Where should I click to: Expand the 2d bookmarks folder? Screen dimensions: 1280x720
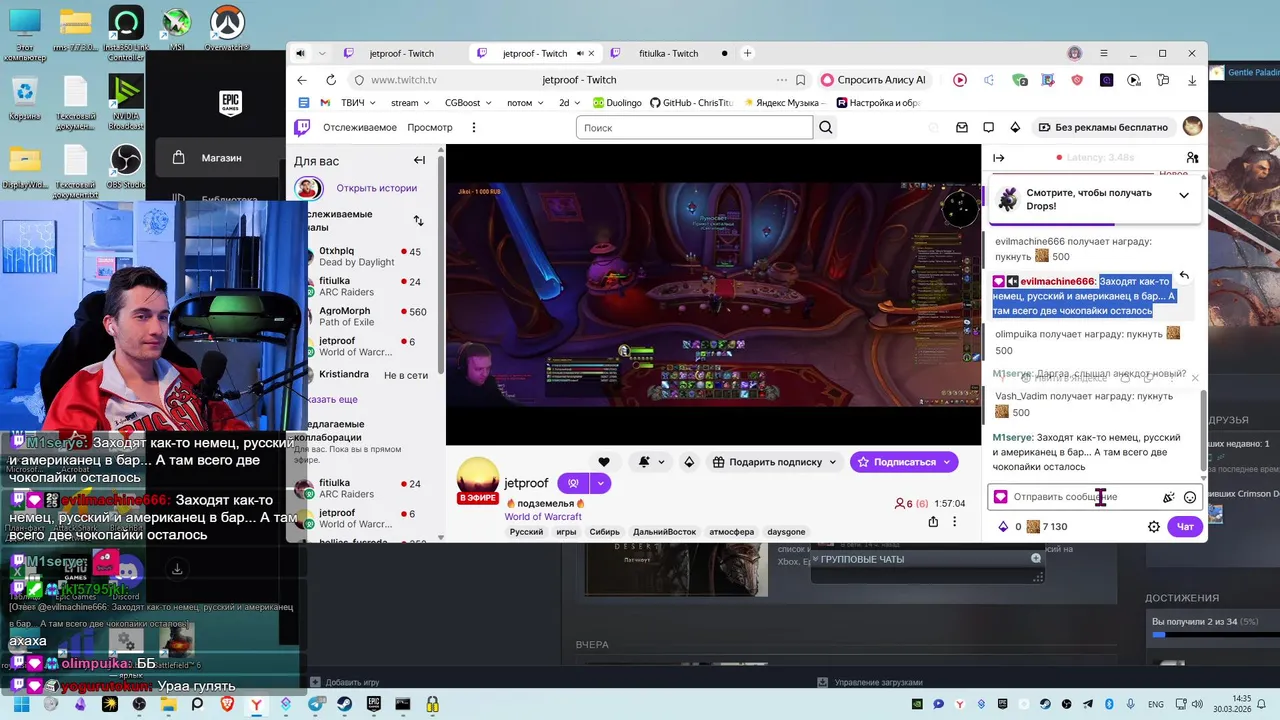(x=570, y=102)
